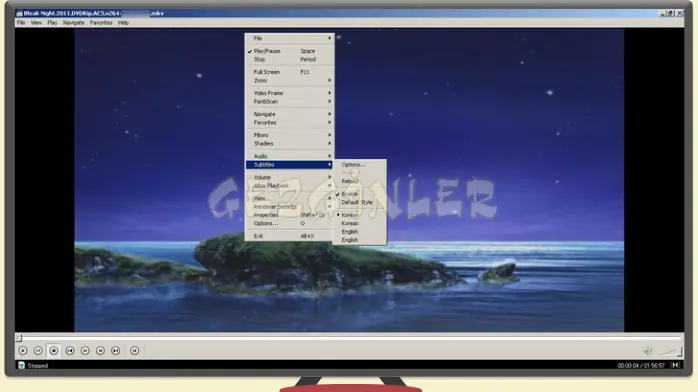Expand Navigate submenu in the context menu
Screen dimensions: 698x392
coord(289,114)
